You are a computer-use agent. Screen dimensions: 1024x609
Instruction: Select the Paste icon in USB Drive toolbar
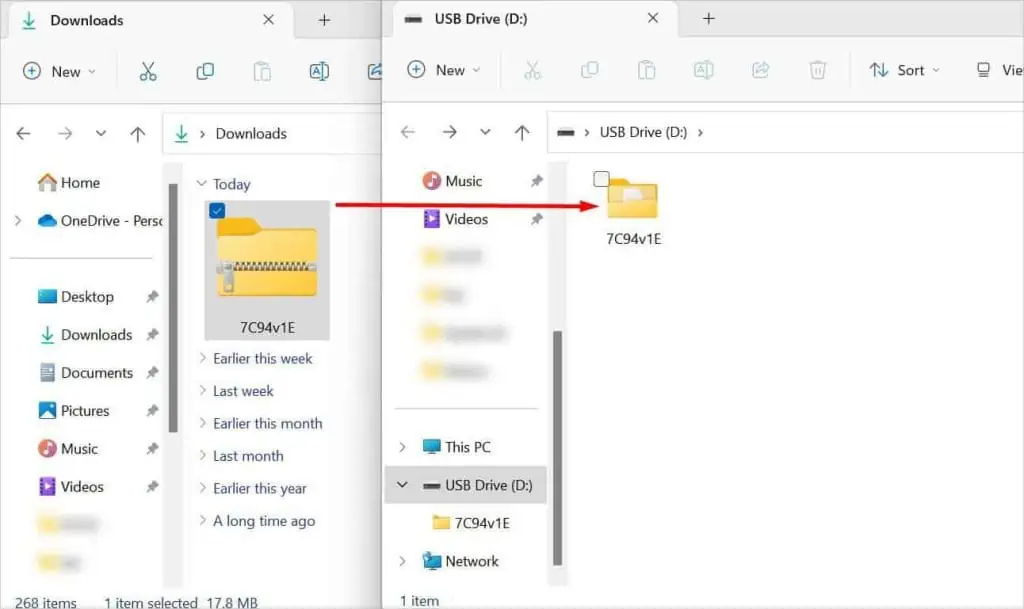pos(646,70)
